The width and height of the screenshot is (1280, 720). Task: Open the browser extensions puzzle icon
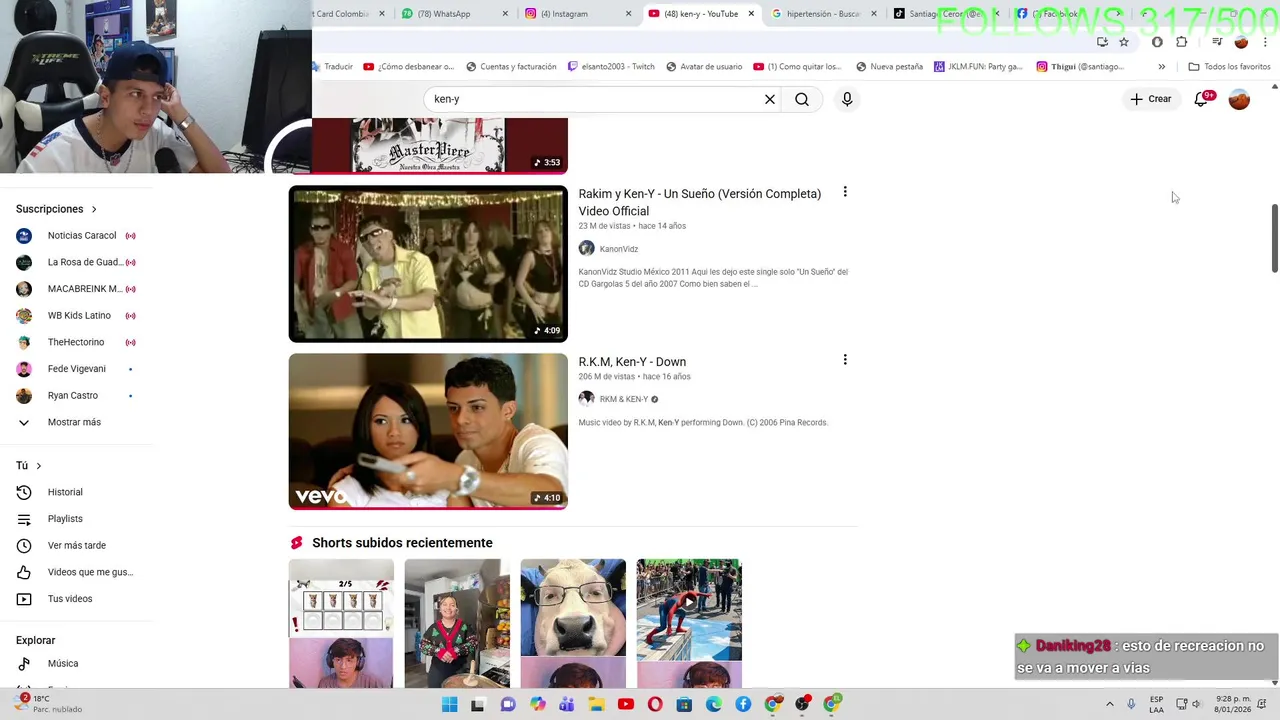1182,42
